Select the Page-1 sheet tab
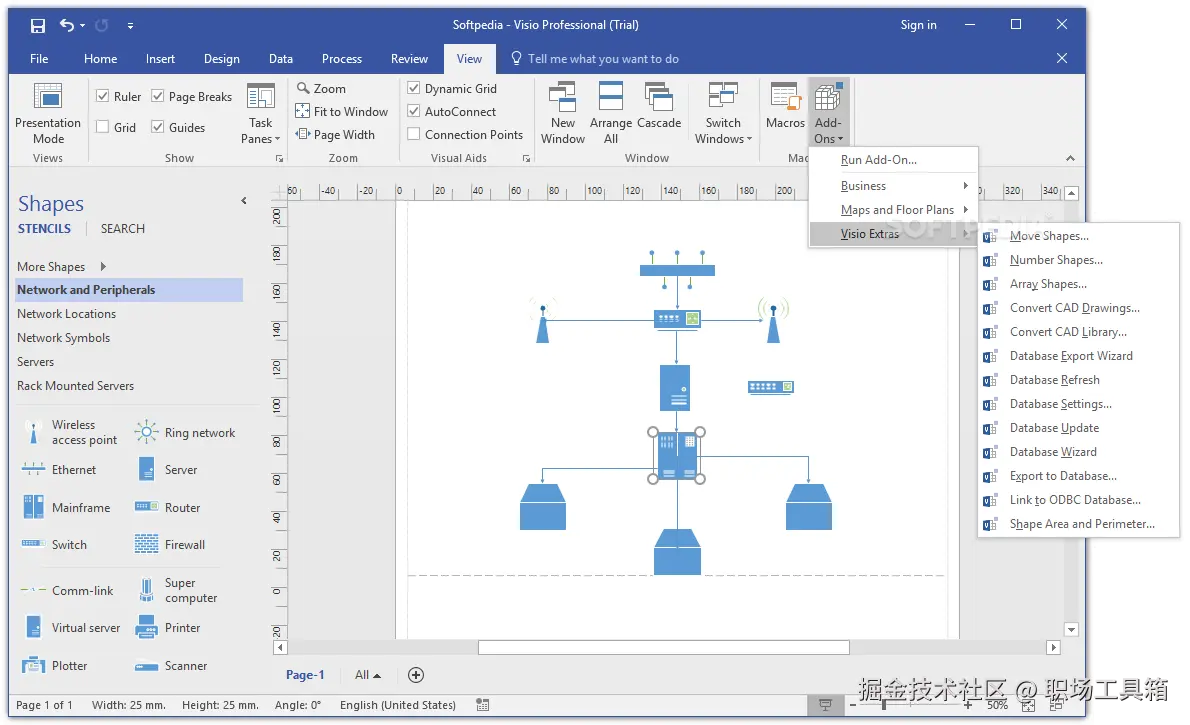The width and height of the screenshot is (1190, 725). (x=305, y=675)
